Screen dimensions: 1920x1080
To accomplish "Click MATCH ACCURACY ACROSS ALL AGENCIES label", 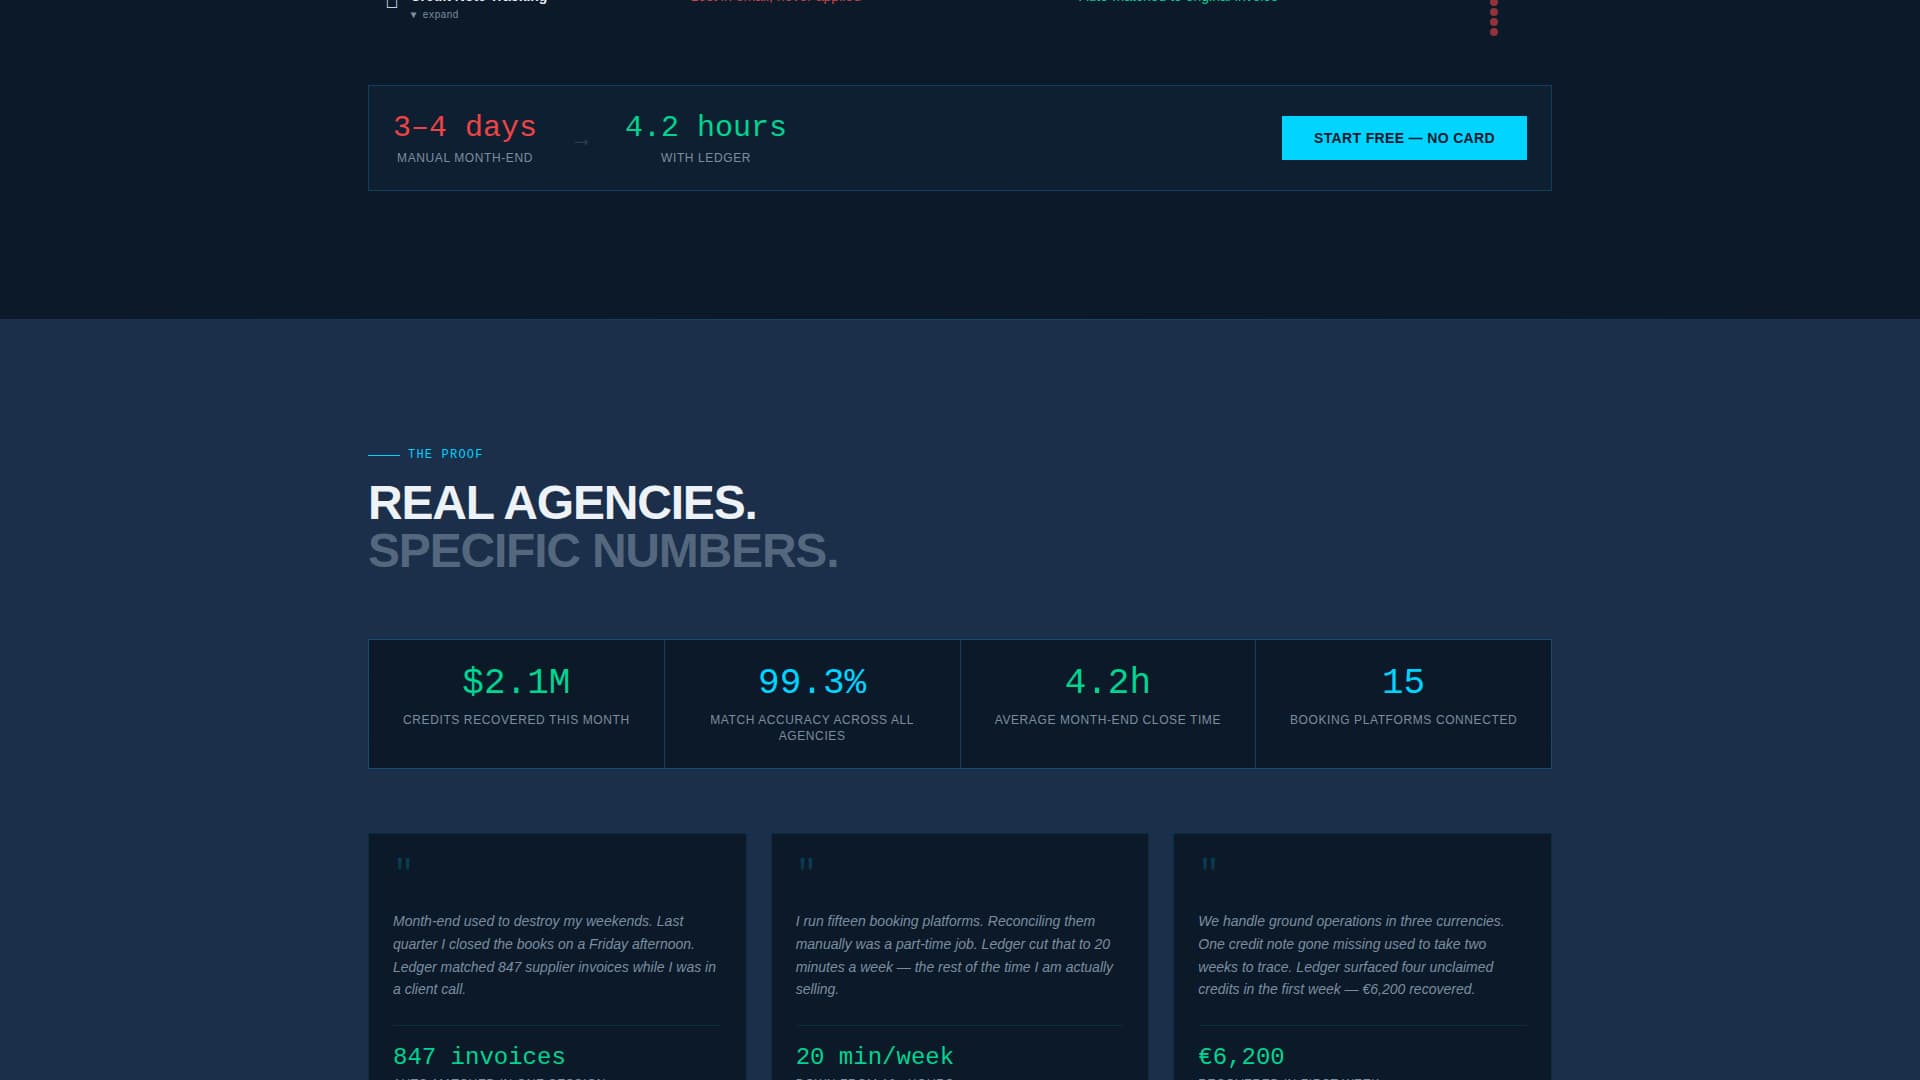I will [x=812, y=728].
